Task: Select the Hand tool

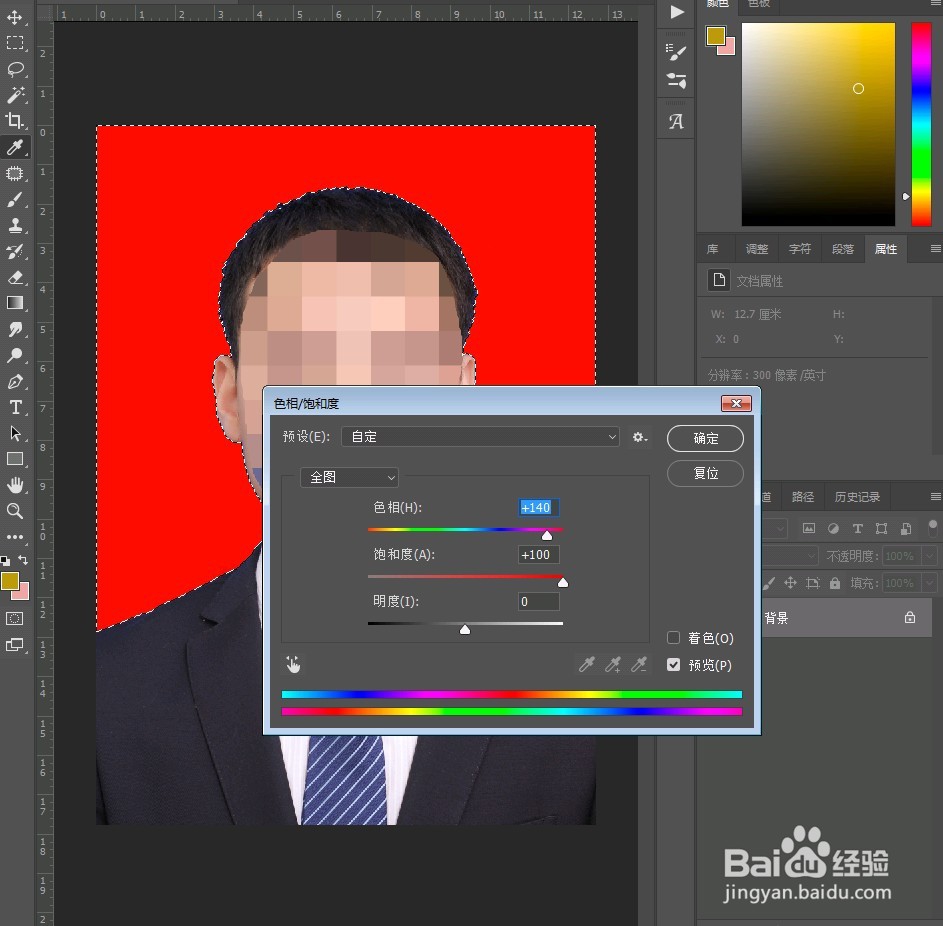Action: [14, 485]
